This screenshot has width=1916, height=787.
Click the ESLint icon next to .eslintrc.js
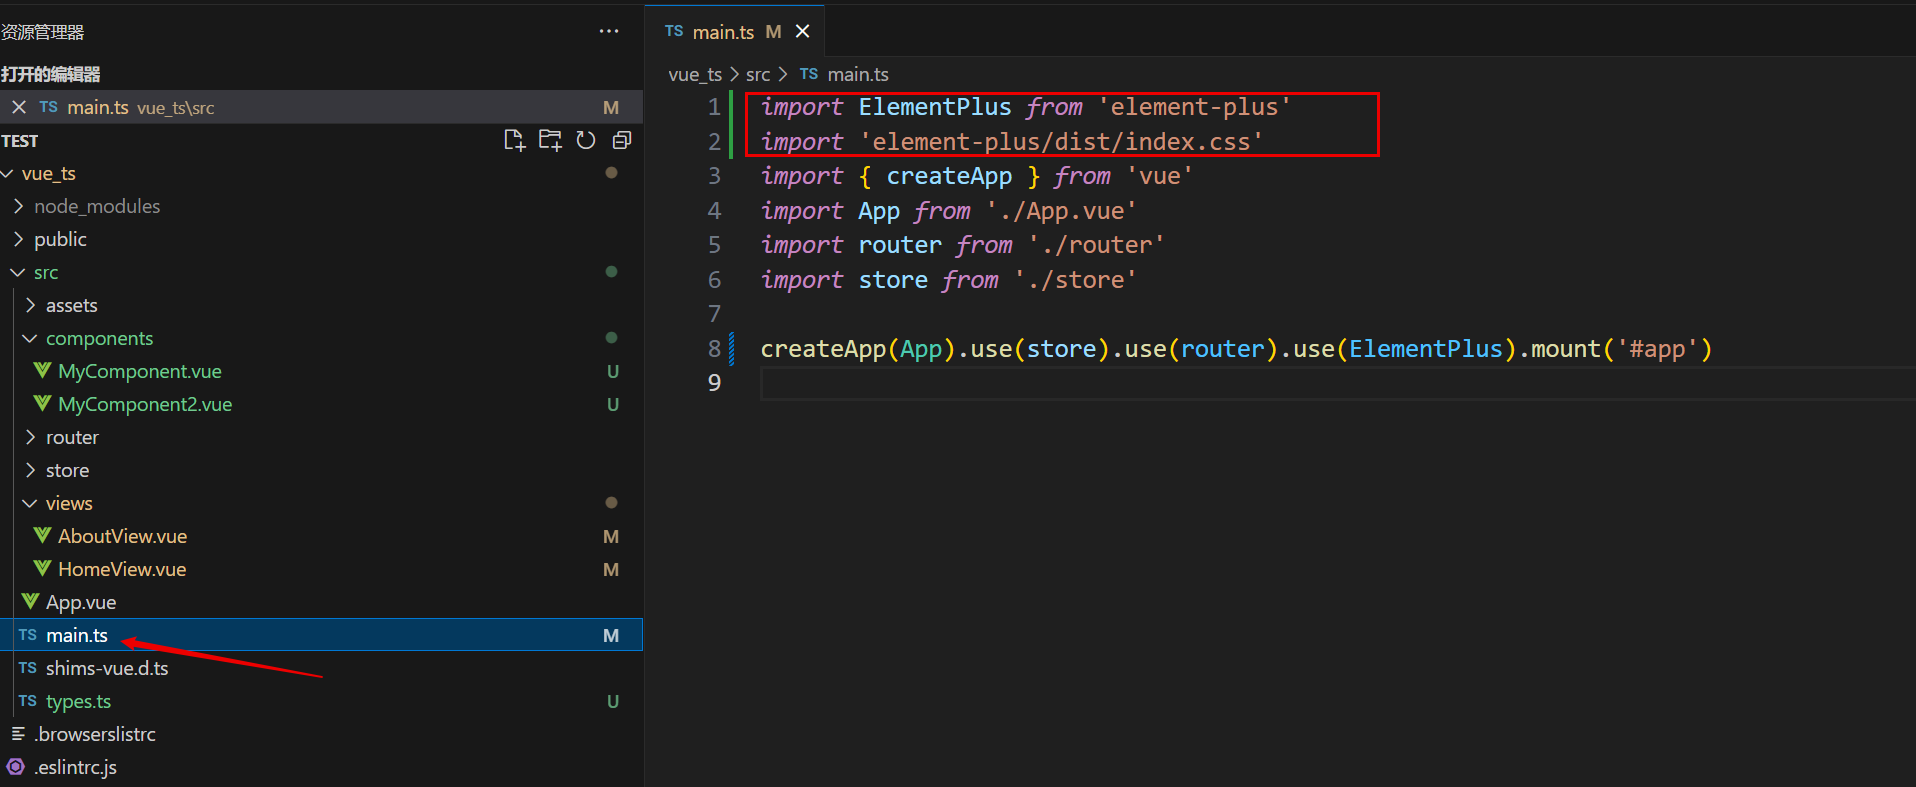(16, 767)
